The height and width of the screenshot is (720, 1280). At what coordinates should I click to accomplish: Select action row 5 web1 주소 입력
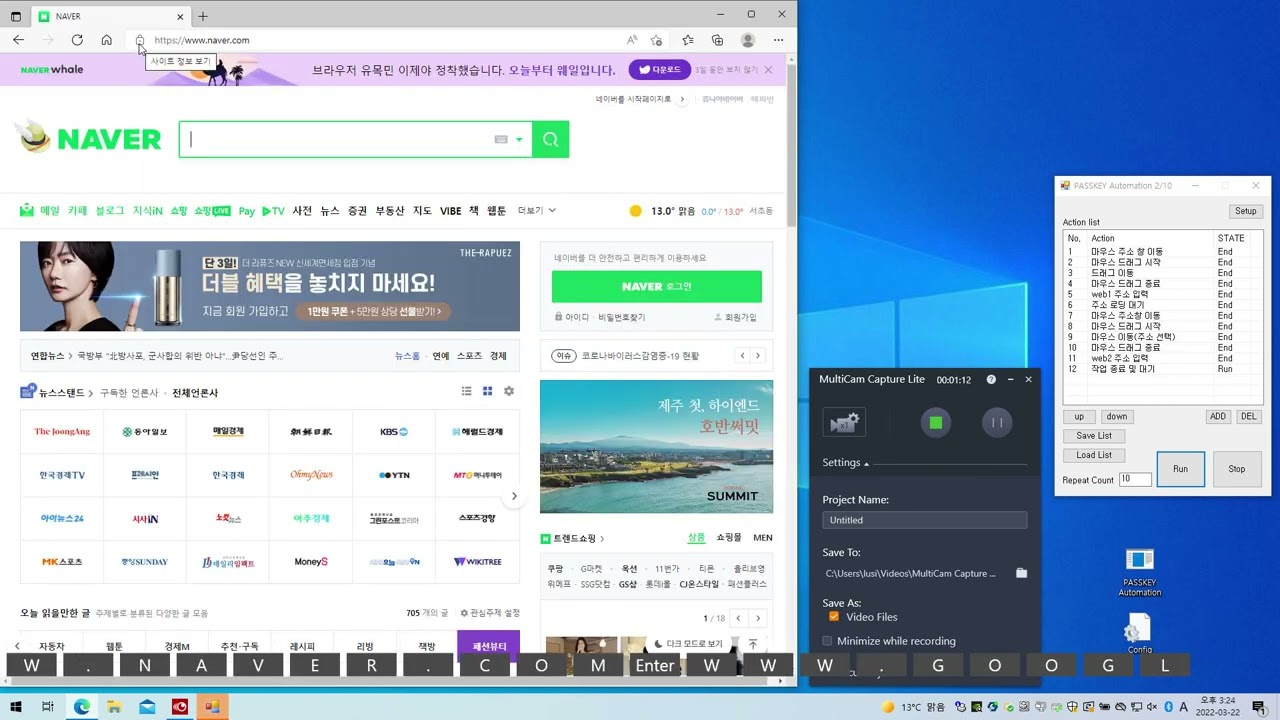click(x=1162, y=294)
